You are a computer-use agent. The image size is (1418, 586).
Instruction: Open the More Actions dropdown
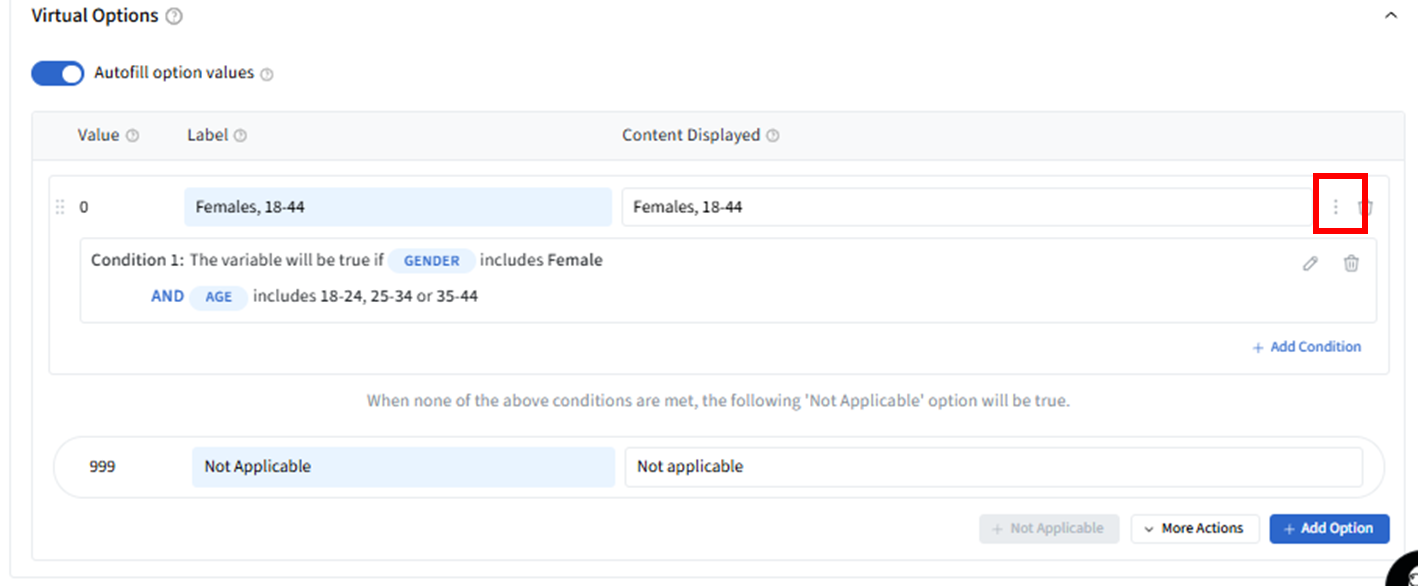click(1193, 528)
